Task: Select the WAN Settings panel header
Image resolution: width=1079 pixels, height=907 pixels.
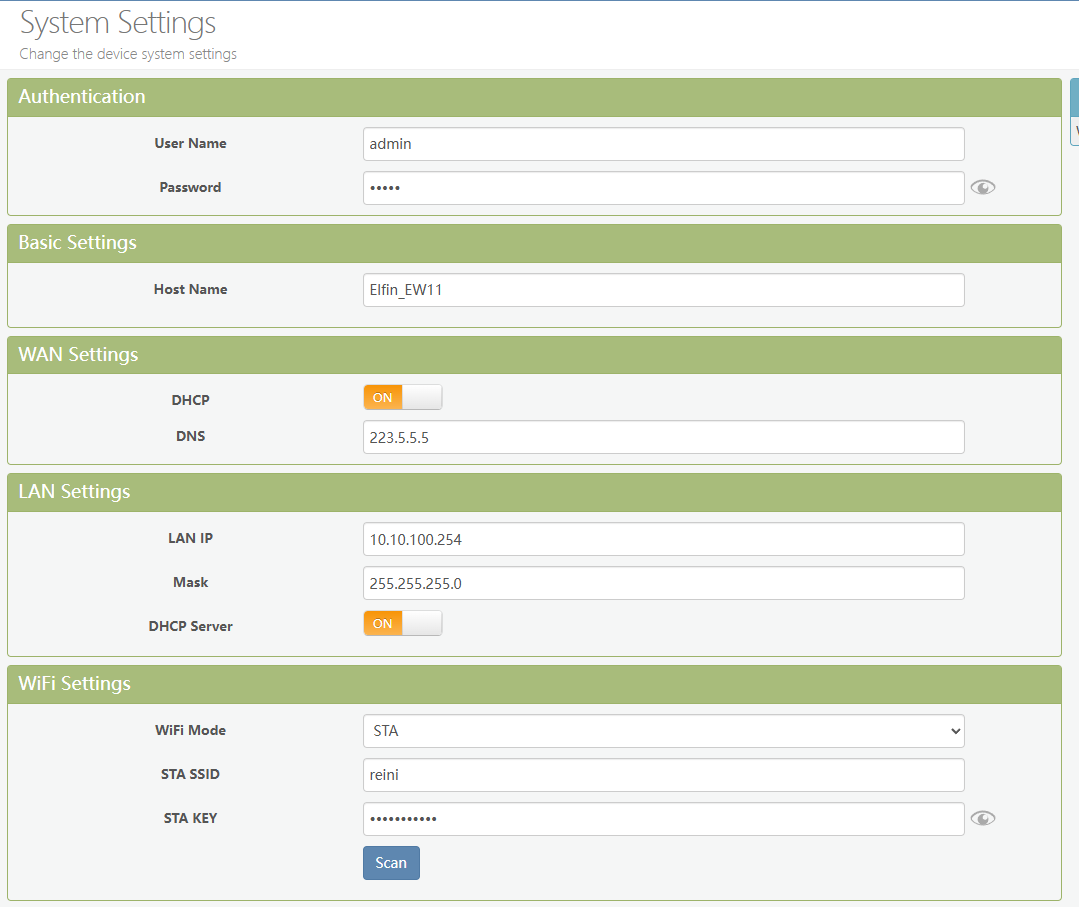Action: tap(78, 355)
